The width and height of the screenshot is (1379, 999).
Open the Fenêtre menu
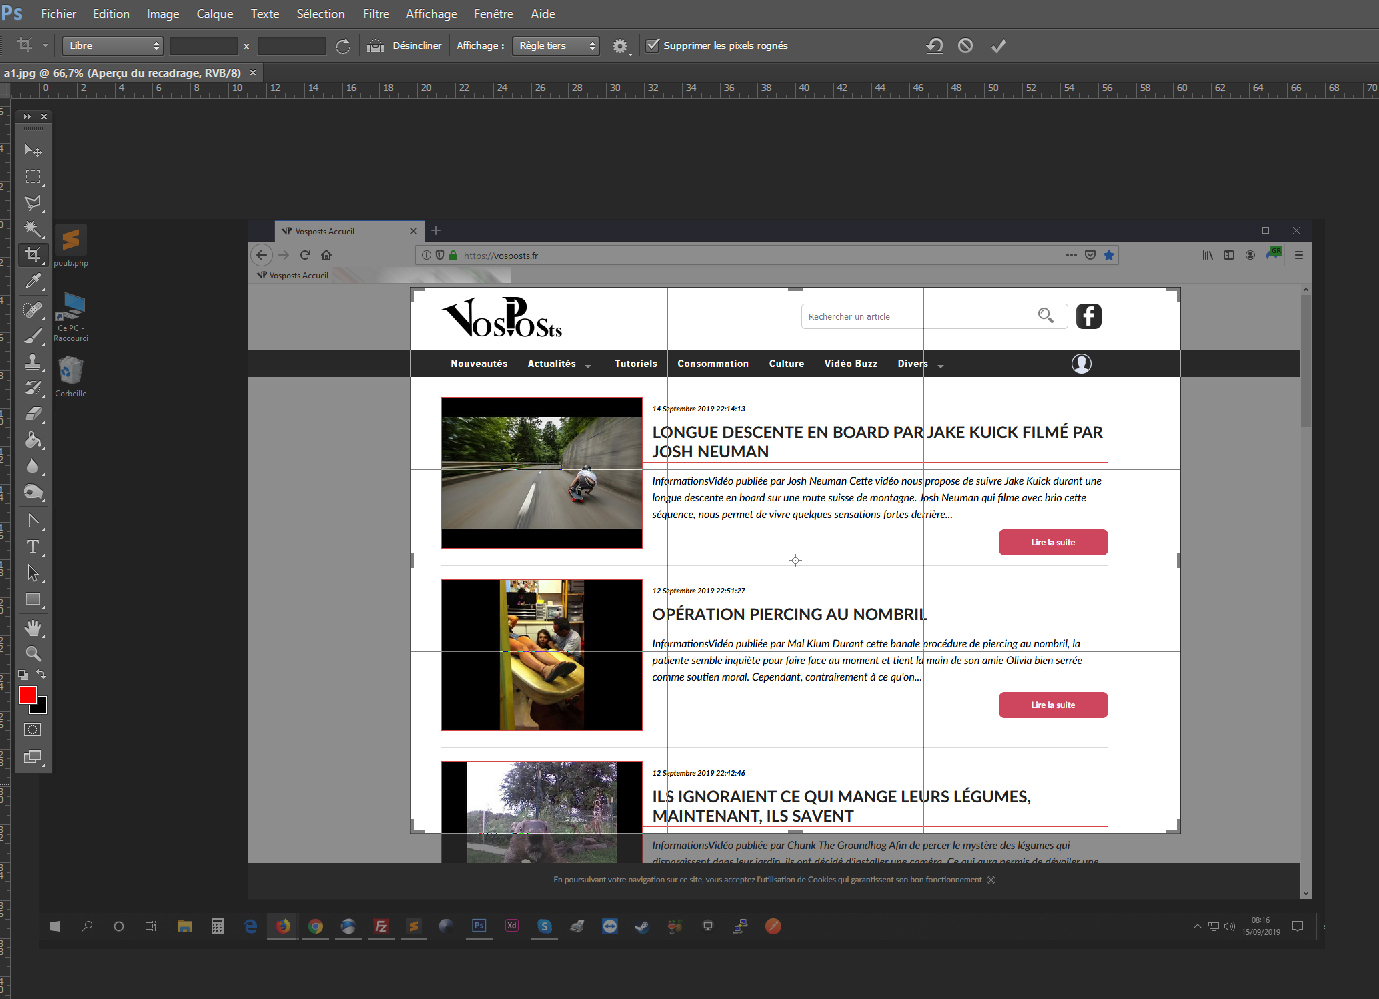tap(493, 14)
